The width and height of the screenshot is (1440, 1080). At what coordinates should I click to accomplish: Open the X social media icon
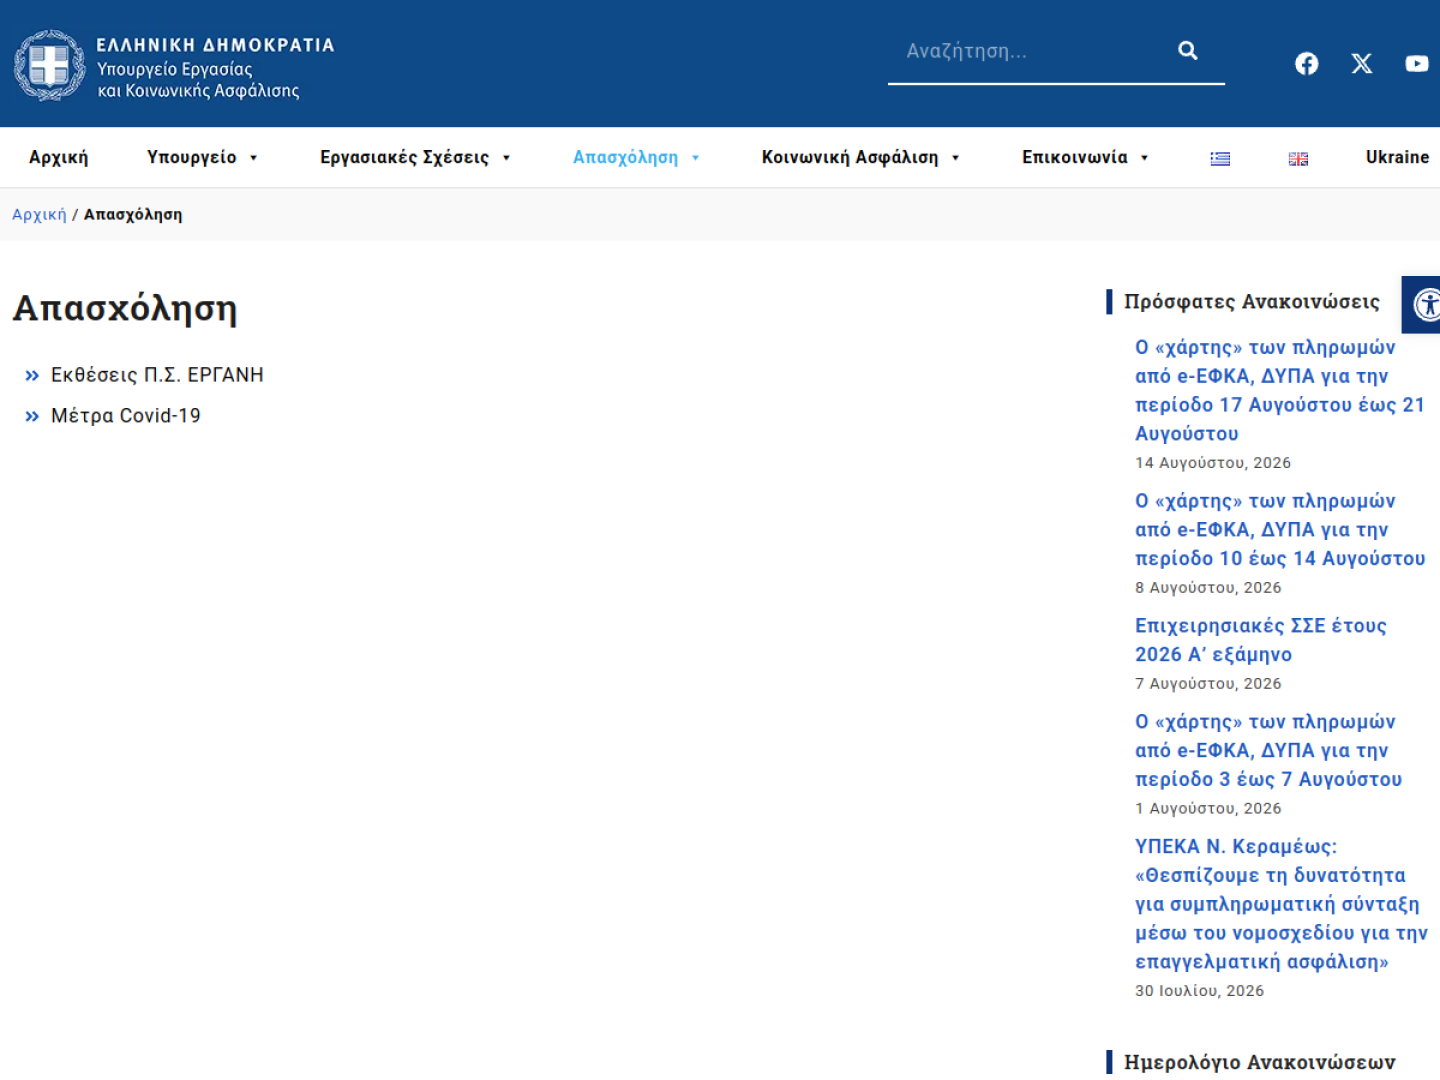(1361, 64)
